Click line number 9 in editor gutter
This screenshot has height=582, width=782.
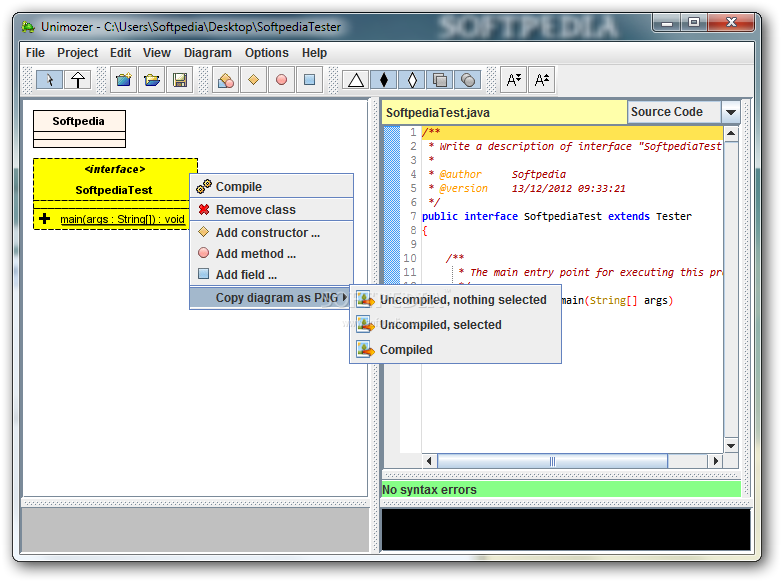[x=413, y=244]
